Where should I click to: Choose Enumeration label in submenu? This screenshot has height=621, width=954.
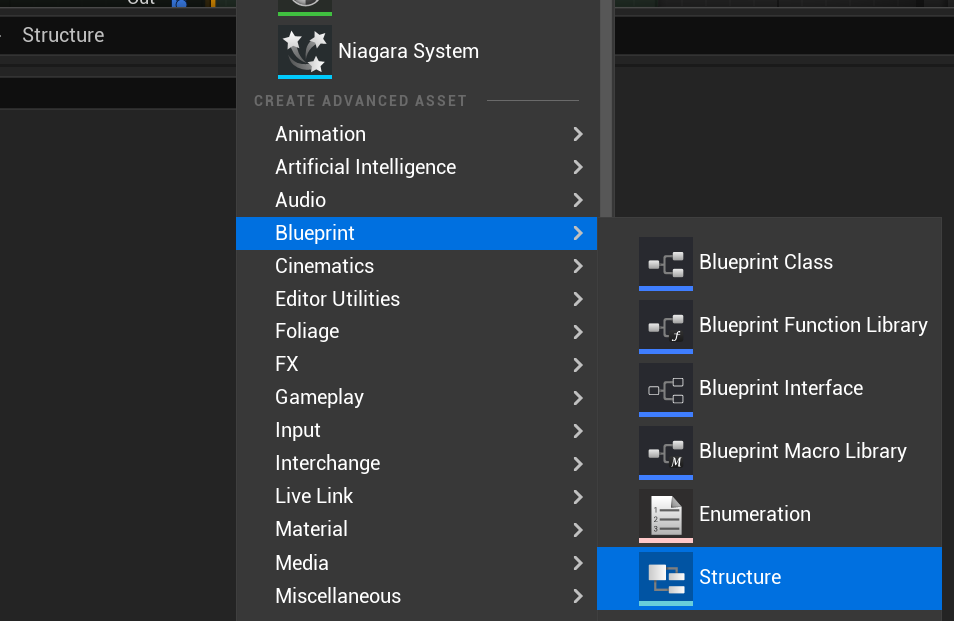click(755, 514)
